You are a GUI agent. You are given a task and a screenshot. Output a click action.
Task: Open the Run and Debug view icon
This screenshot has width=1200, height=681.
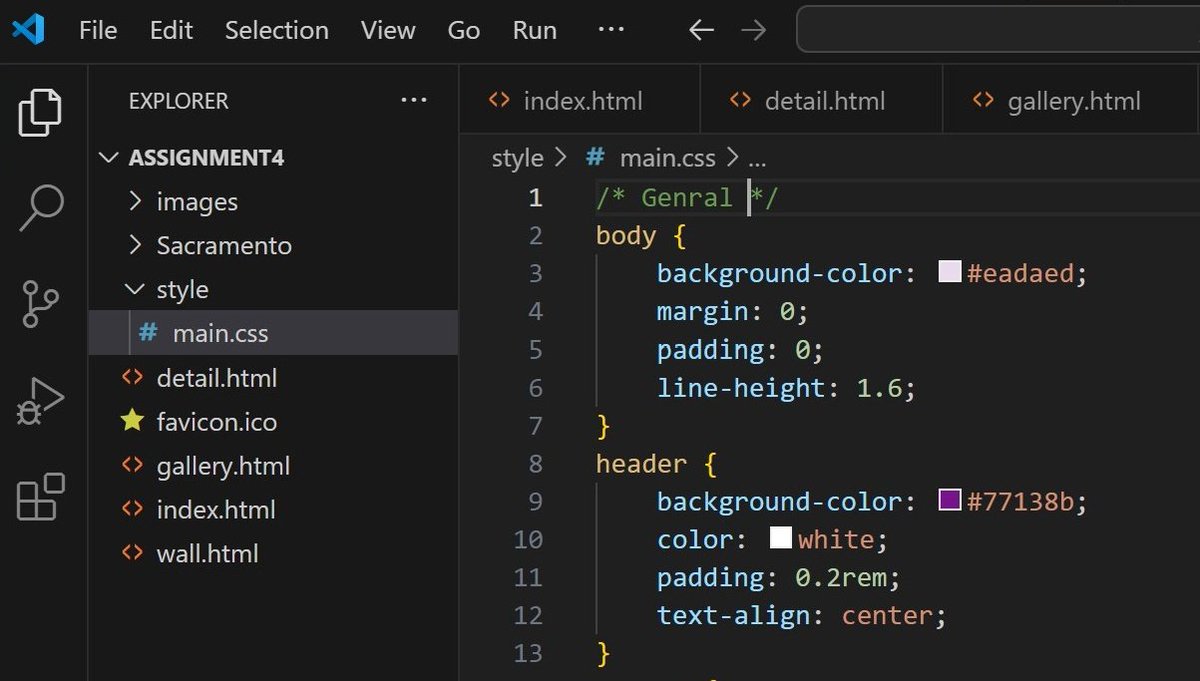(41, 401)
